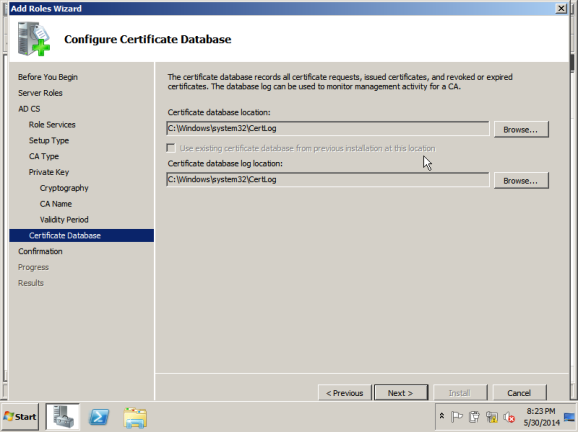578x432 pixels.
Task: Launch PowerShell from the taskbar
Action: [x=99, y=417]
